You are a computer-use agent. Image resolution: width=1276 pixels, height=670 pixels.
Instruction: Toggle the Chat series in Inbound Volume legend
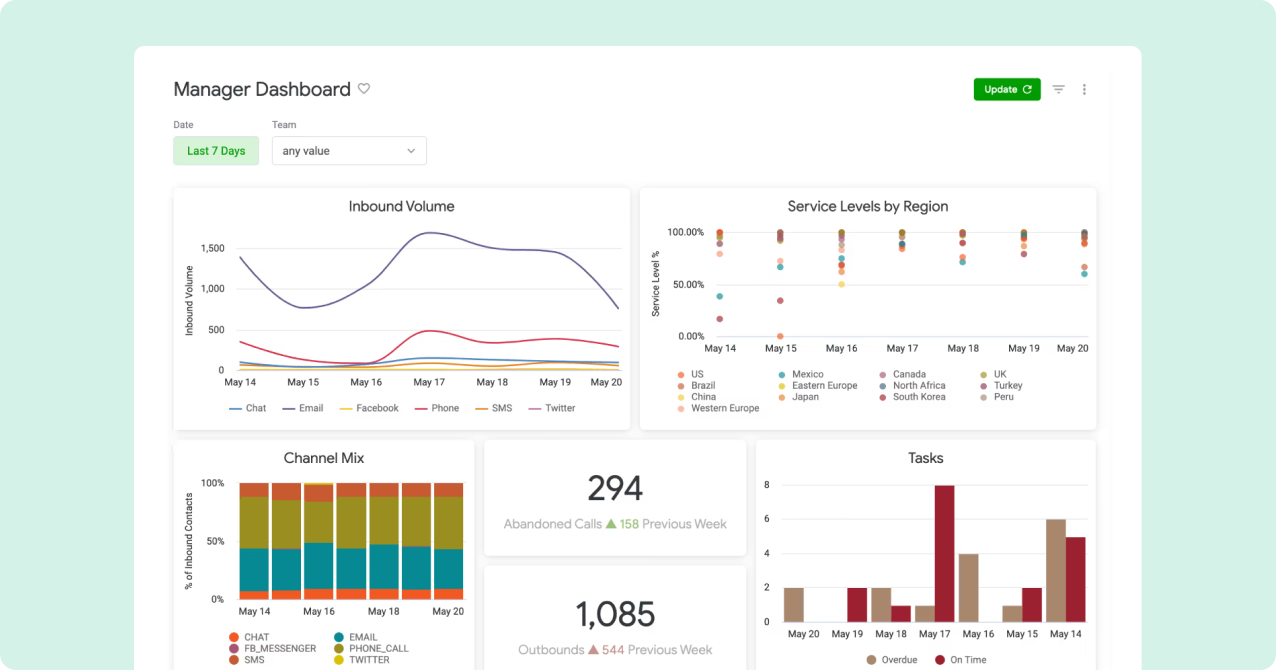(x=248, y=408)
